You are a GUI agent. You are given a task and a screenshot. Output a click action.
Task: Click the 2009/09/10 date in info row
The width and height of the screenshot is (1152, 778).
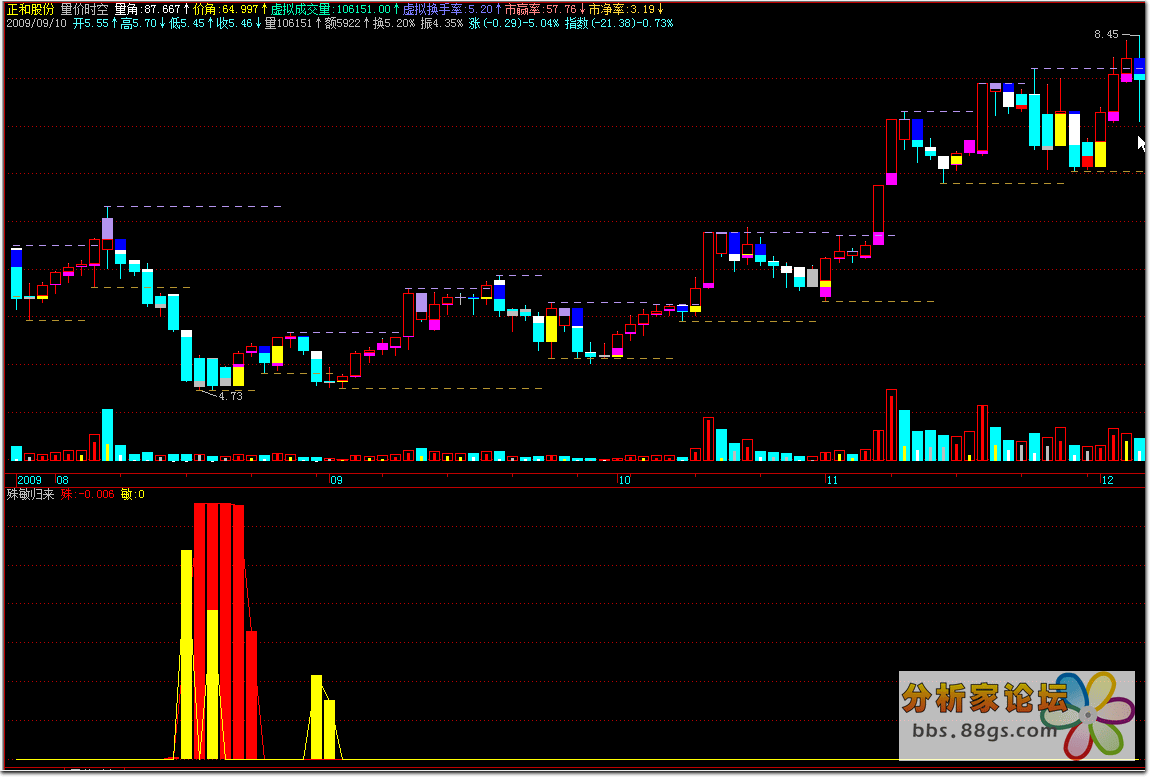(x=38, y=21)
